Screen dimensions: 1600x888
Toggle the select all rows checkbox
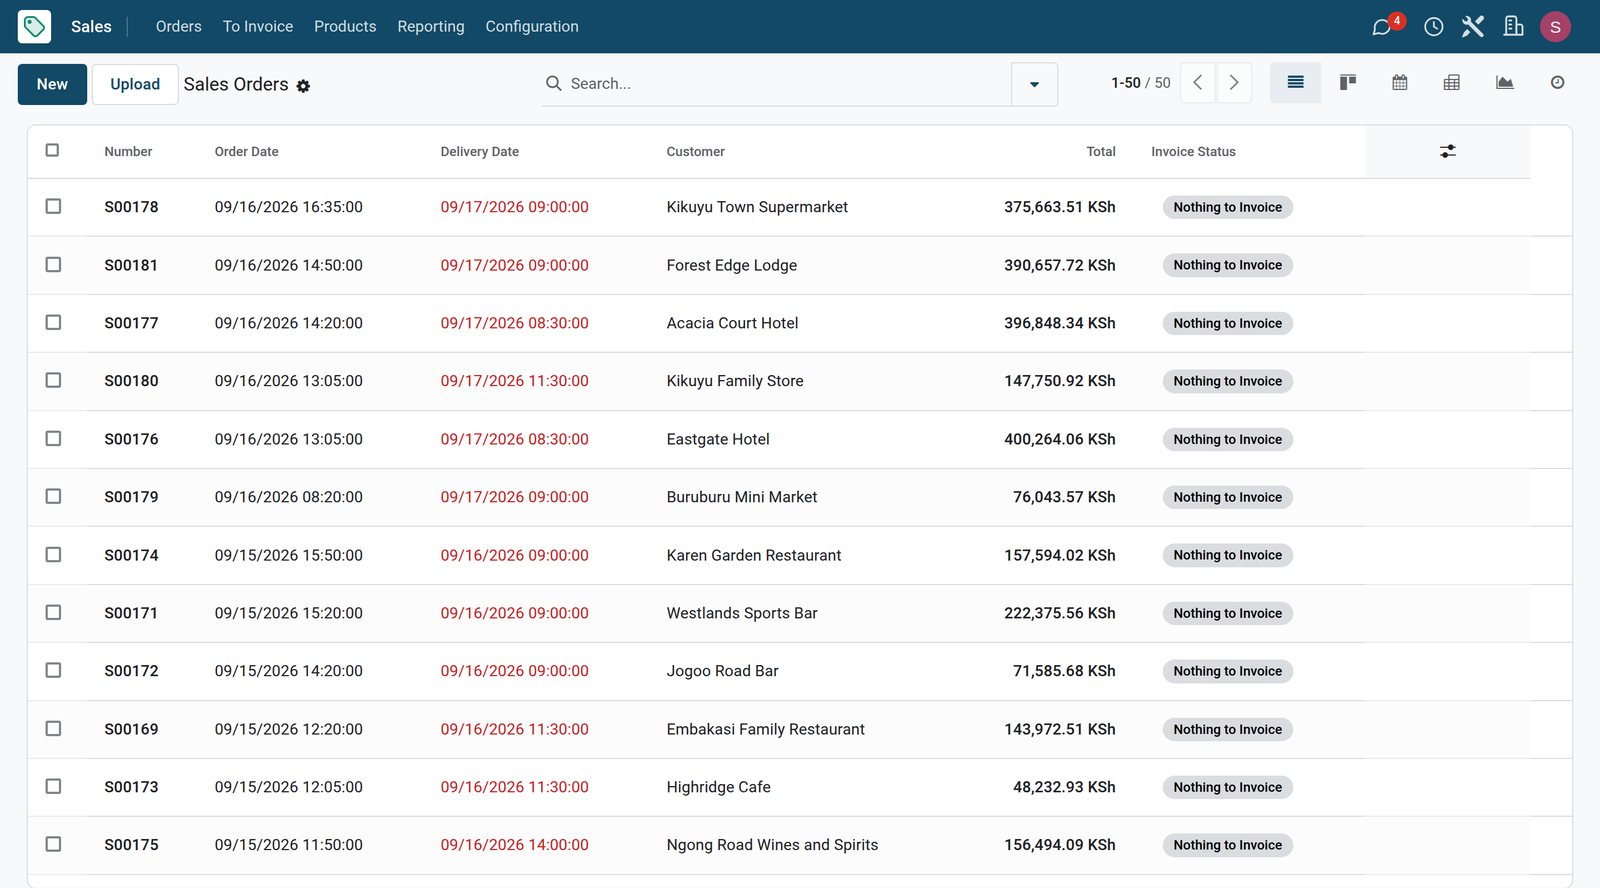coord(53,151)
